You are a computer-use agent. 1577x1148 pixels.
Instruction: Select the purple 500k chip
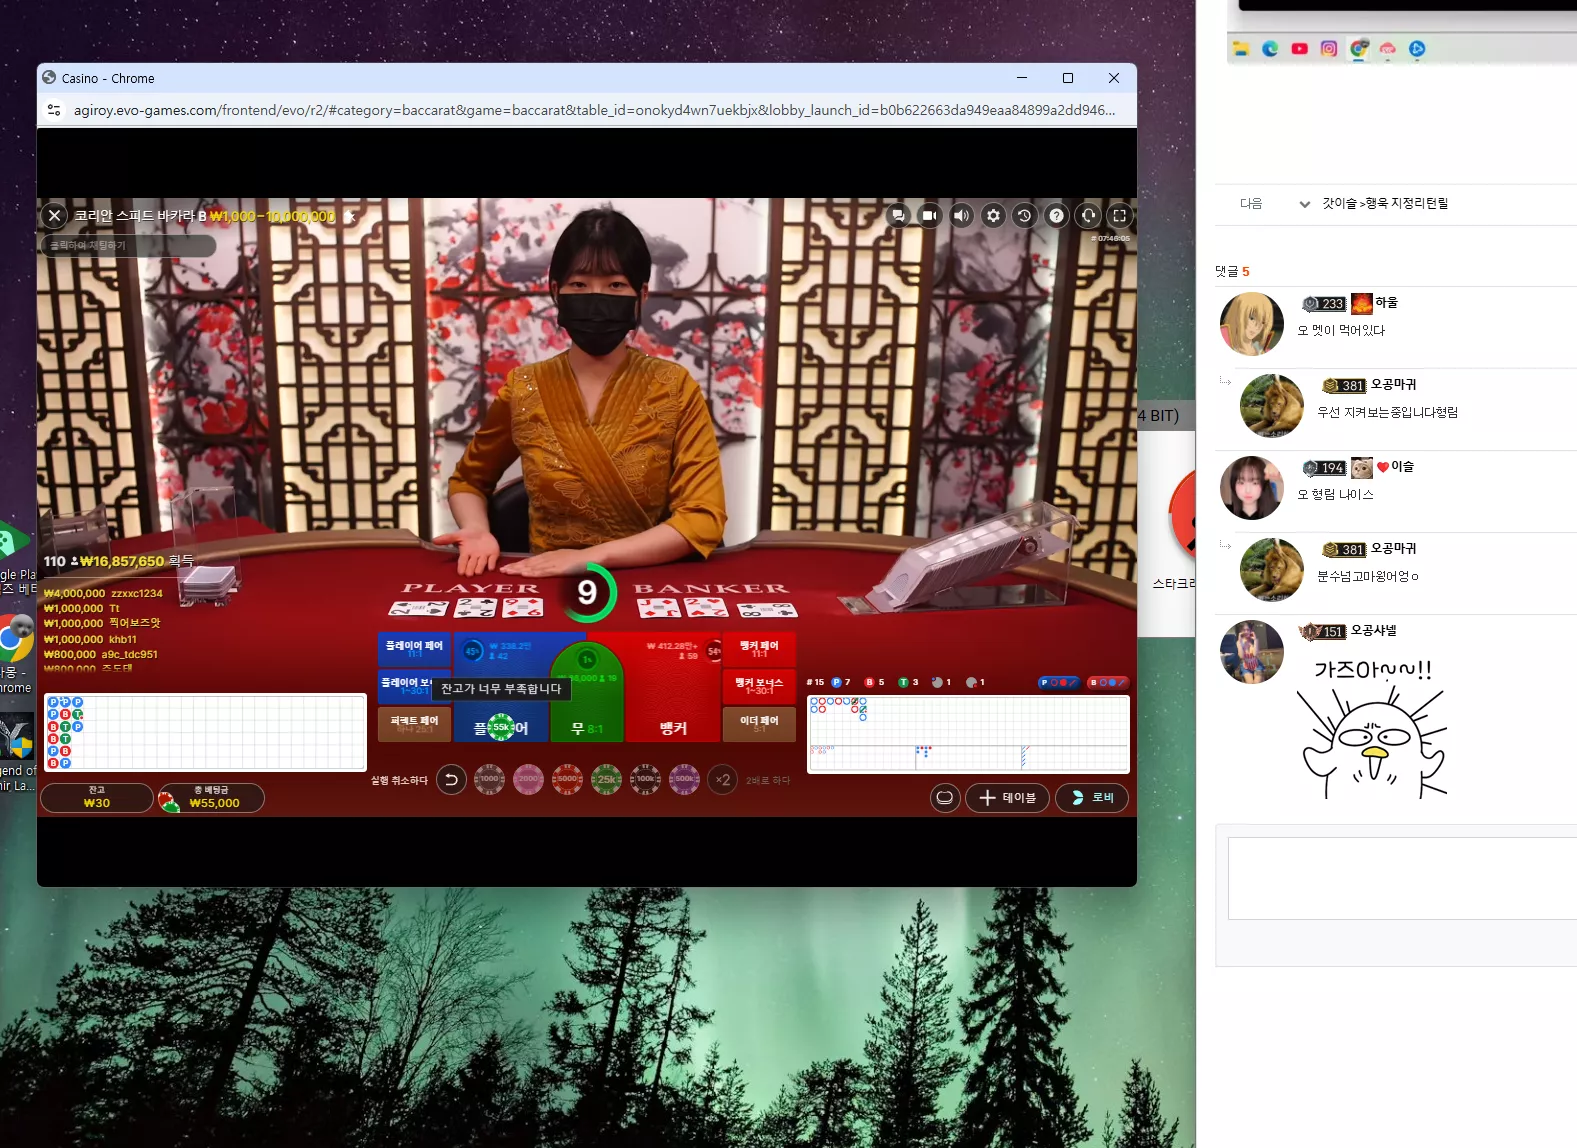[684, 779]
